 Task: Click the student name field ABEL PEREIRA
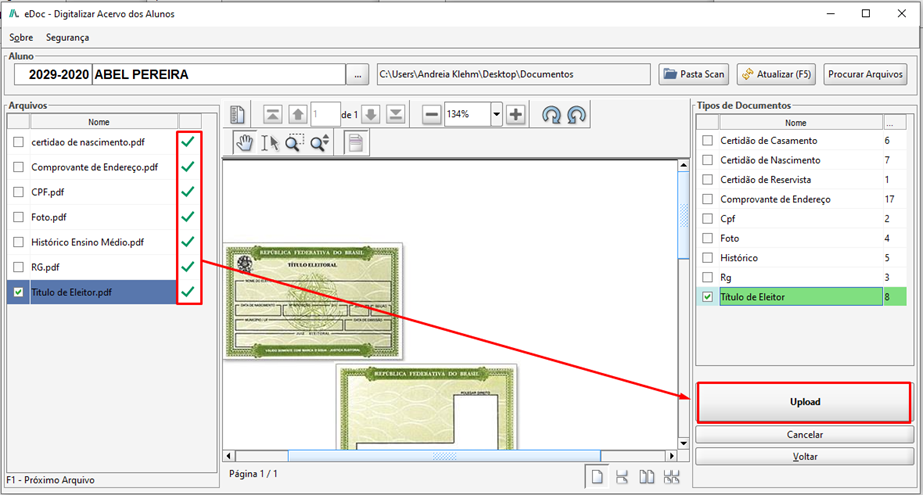tap(219, 75)
